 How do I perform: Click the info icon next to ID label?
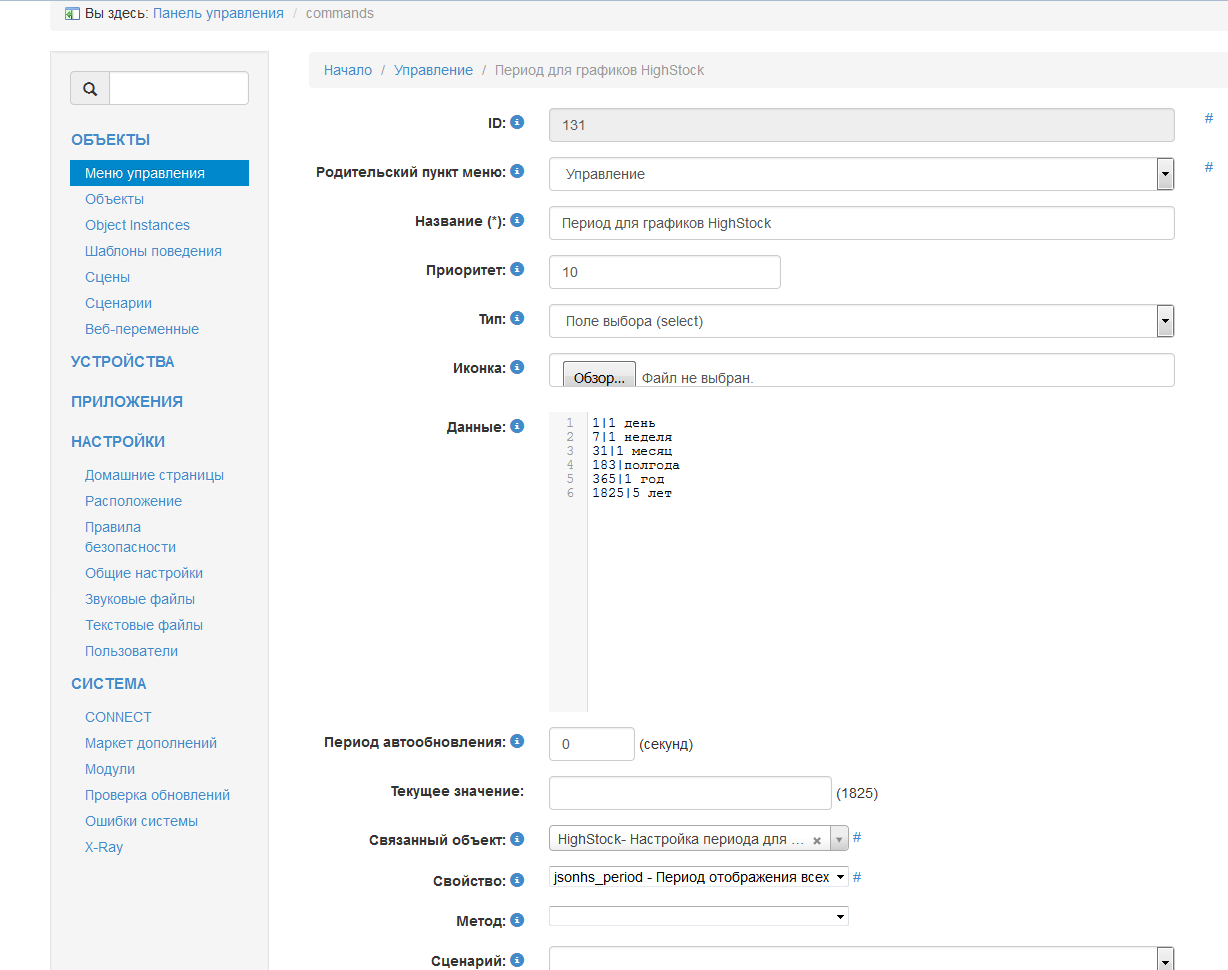coord(517,122)
